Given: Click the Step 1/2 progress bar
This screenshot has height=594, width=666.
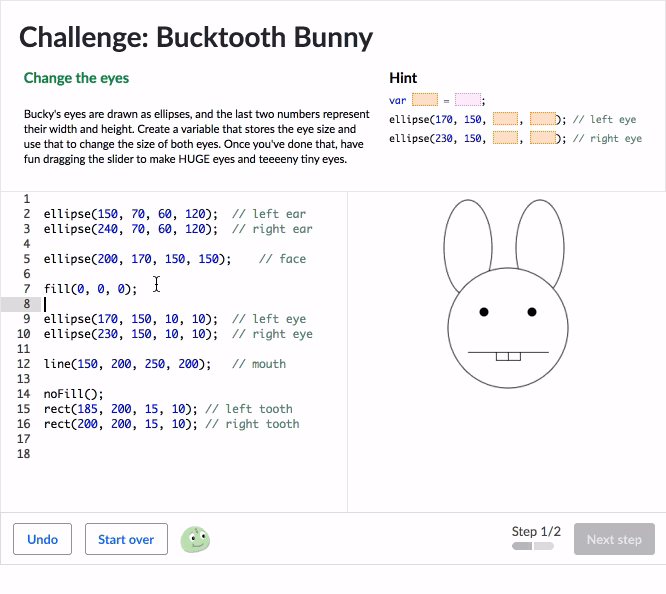Looking at the screenshot, I should [533, 546].
